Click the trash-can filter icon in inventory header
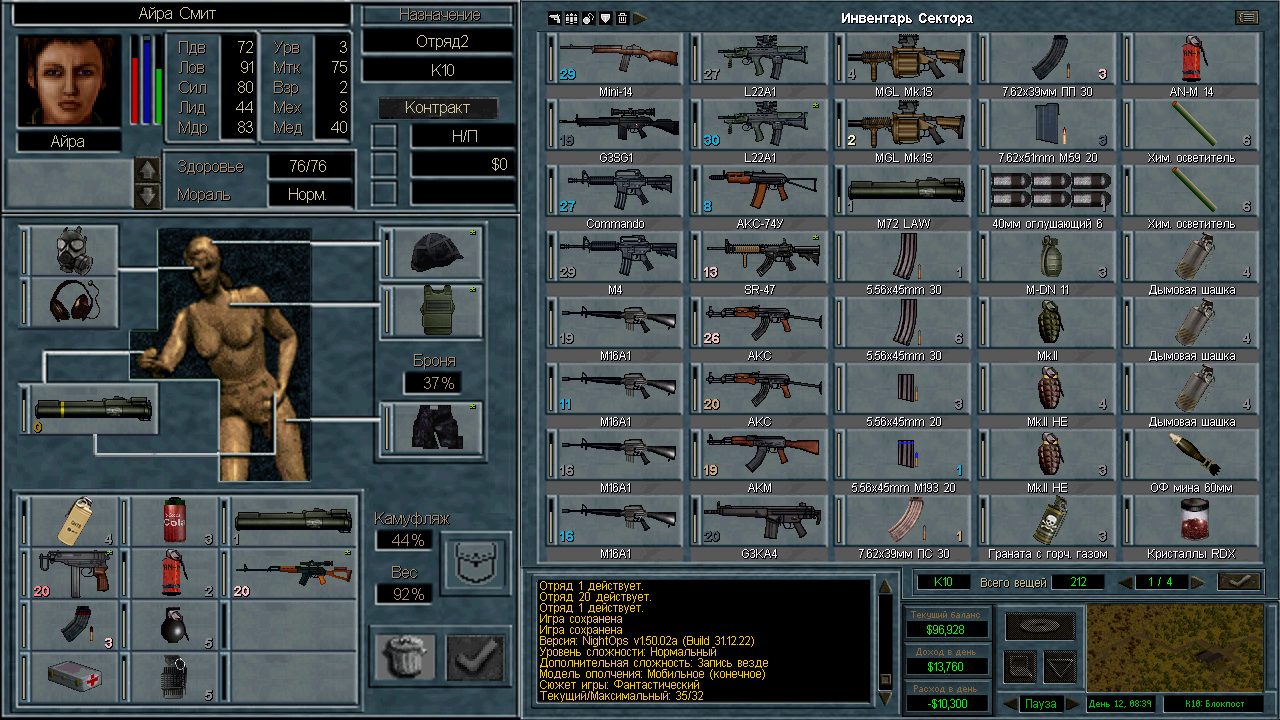The height and width of the screenshot is (720, 1280). point(622,18)
